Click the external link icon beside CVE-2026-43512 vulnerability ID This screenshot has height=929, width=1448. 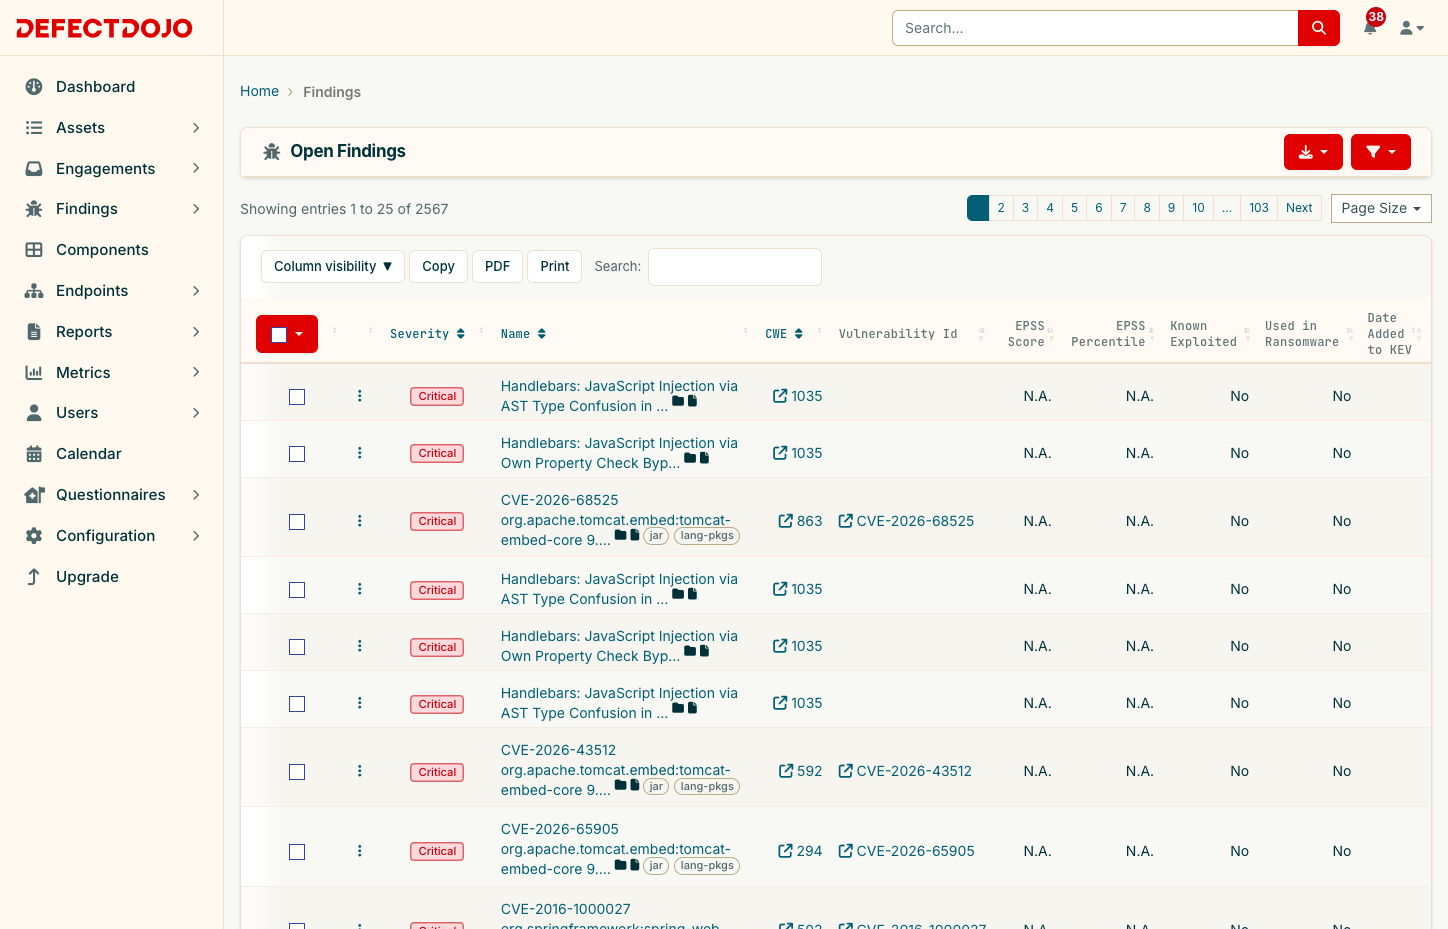pos(846,771)
